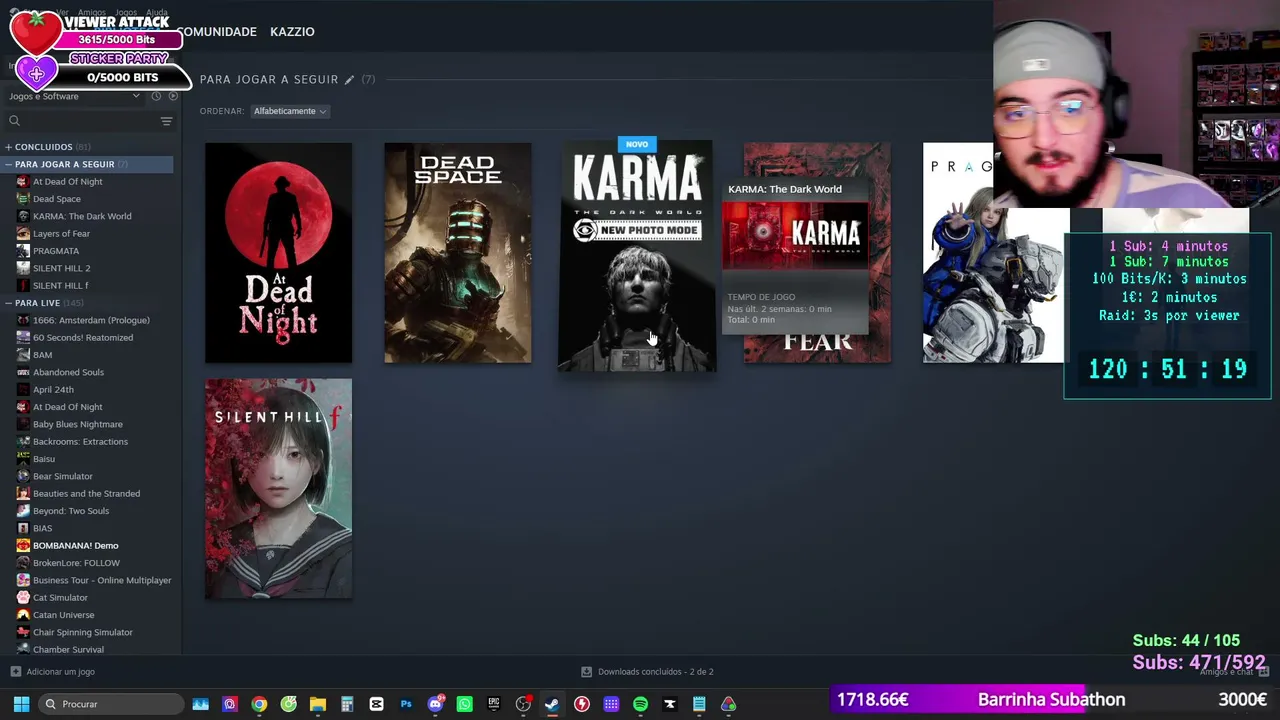The width and height of the screenshot is (1280, 720).
Task: Select Dead Space in the sidebar list
Action: coord(57,199)
